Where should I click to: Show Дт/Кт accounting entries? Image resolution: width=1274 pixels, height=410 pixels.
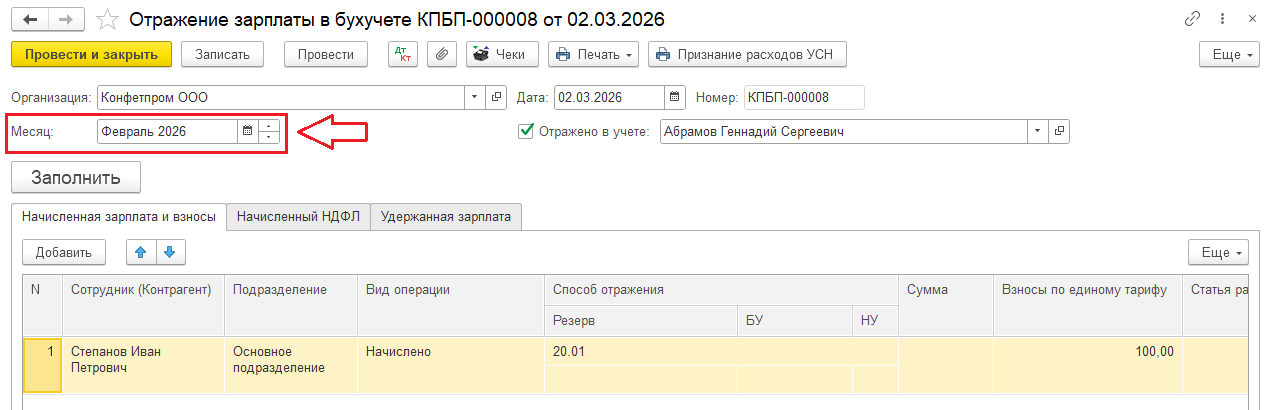point(403,54)
